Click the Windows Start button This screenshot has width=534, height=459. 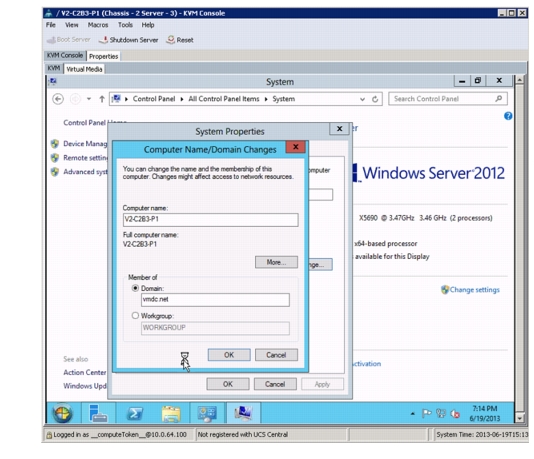(62, 413)
